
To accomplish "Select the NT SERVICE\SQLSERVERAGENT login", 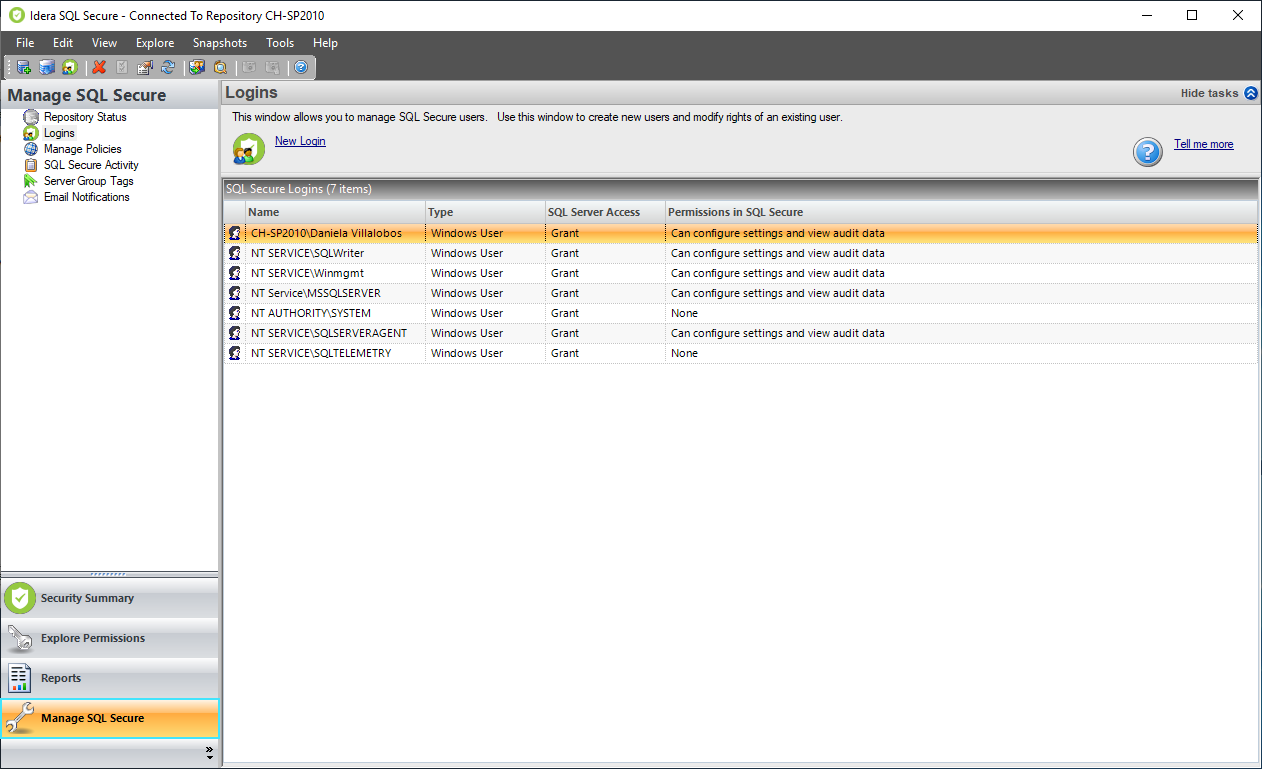I will click(x=741, y=333).
